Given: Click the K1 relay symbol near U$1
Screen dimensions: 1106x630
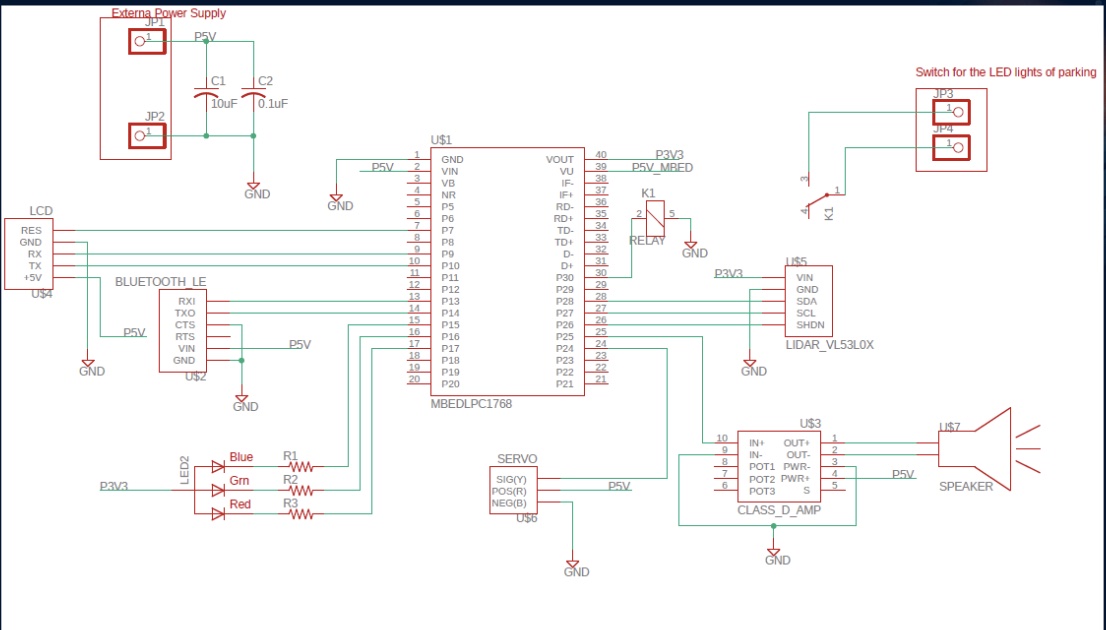Looking at the screenshot, I should pos(653,216).
